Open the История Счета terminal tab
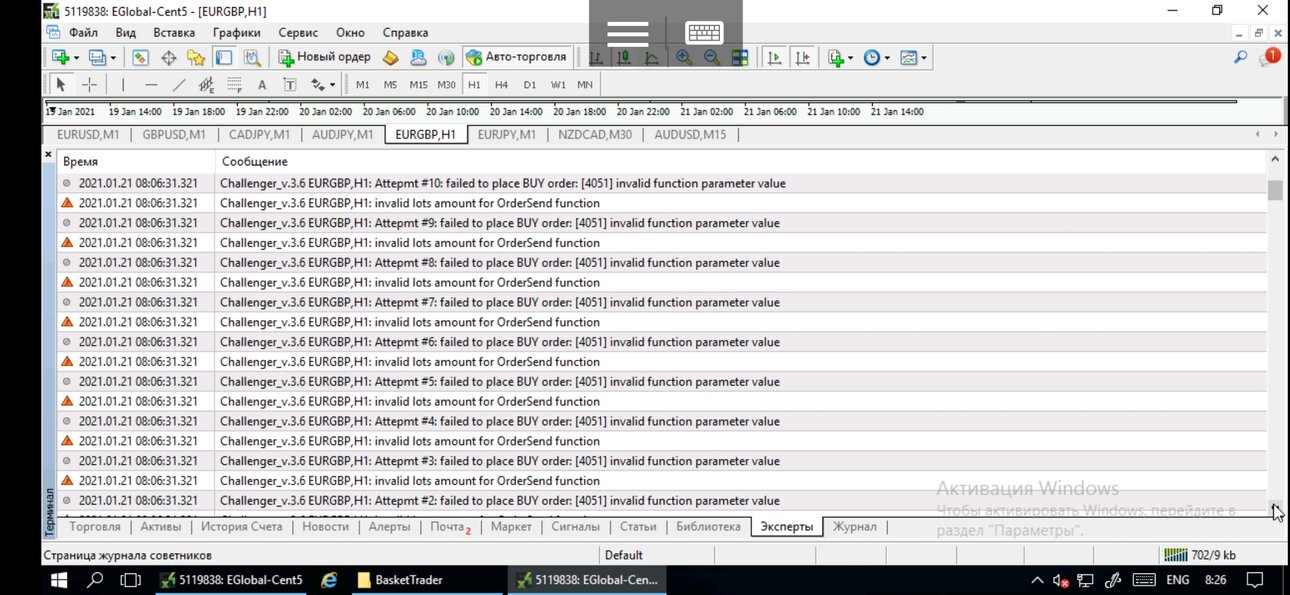Viewport: 1290px width, 595px height. (x=241, y=526)
